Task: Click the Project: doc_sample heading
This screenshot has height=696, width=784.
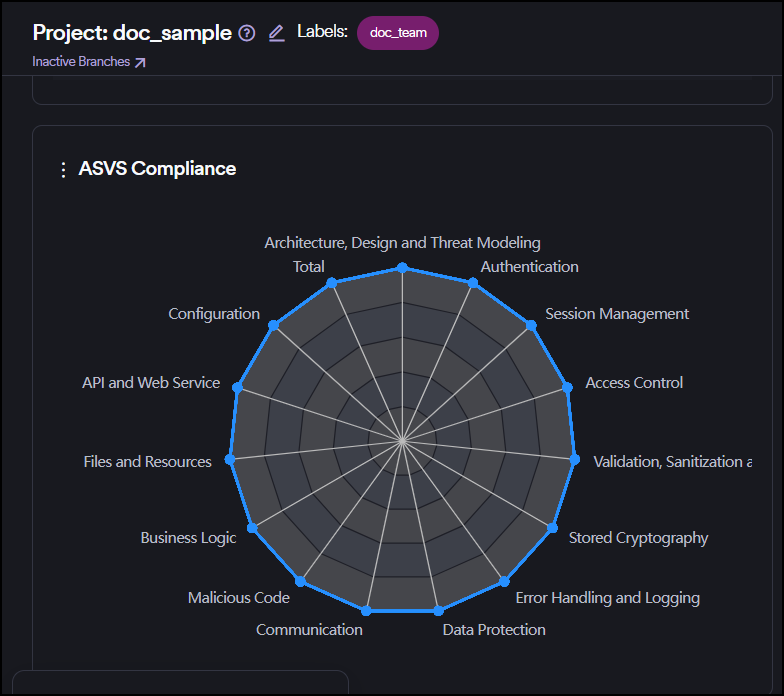Action: tap(132, 33)
